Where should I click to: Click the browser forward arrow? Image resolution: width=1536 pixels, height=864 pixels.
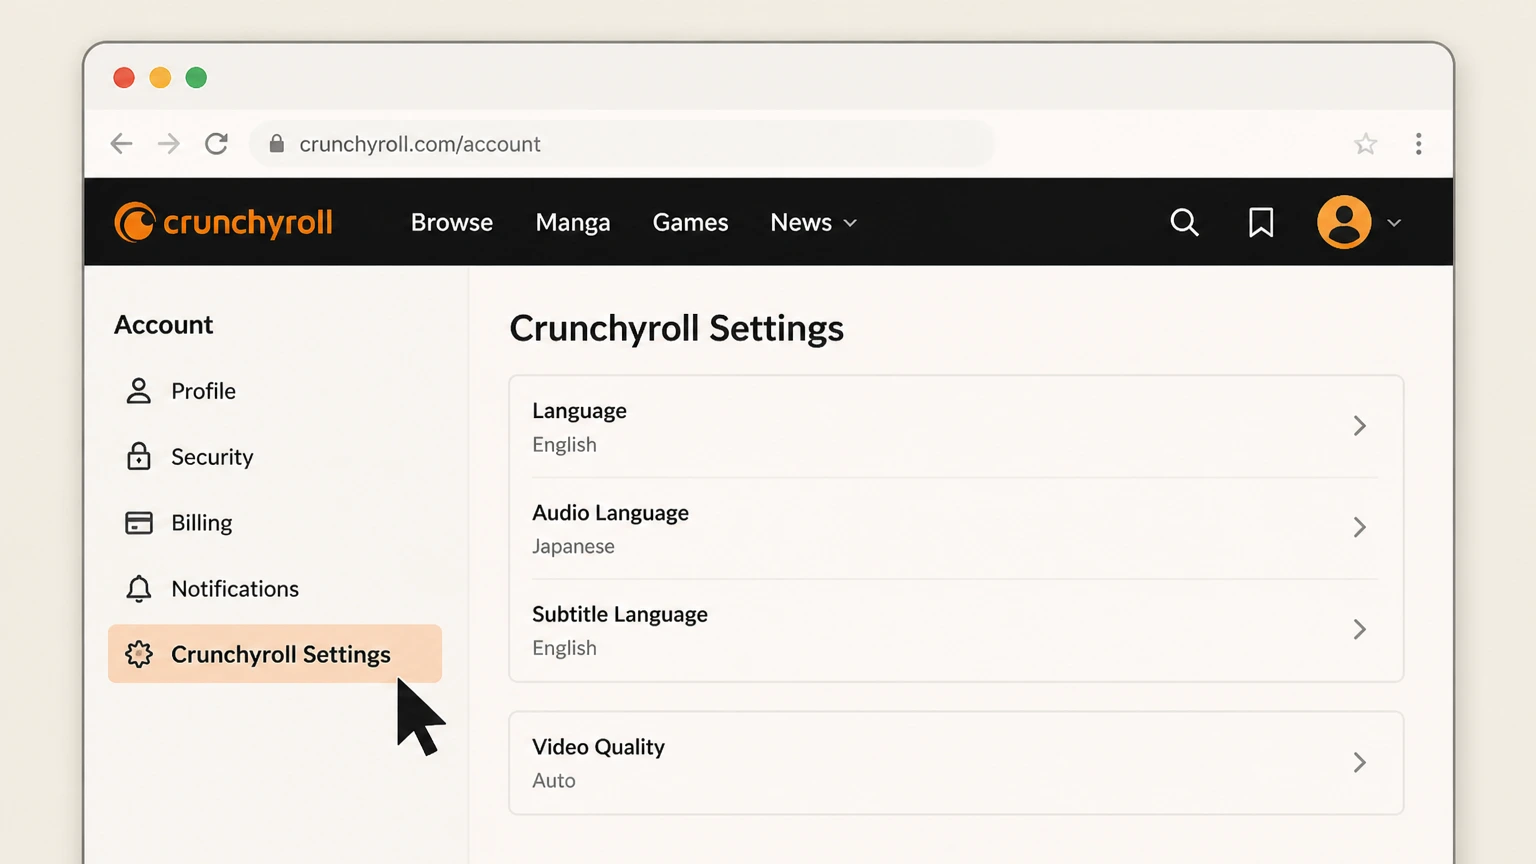pos(169,144)
